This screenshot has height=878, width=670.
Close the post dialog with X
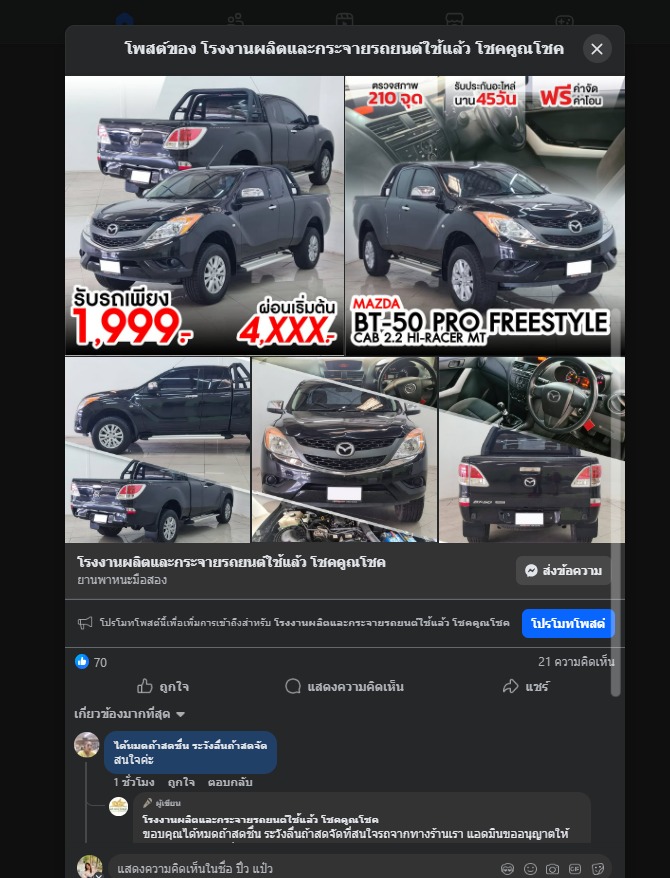click(x=597, y=49)
